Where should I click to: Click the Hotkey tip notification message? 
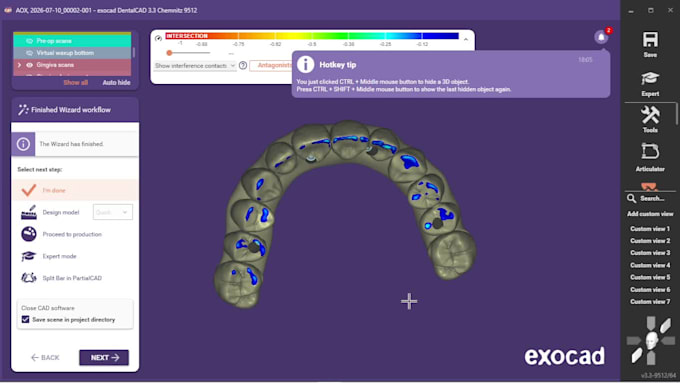point(451,74)
